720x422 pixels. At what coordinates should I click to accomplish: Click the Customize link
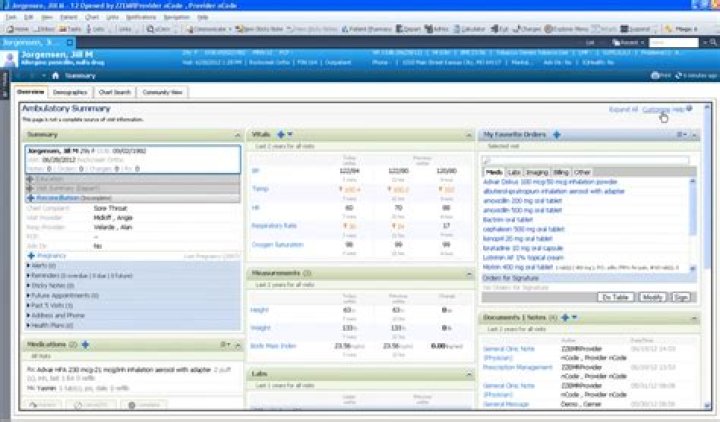(656, 109)
